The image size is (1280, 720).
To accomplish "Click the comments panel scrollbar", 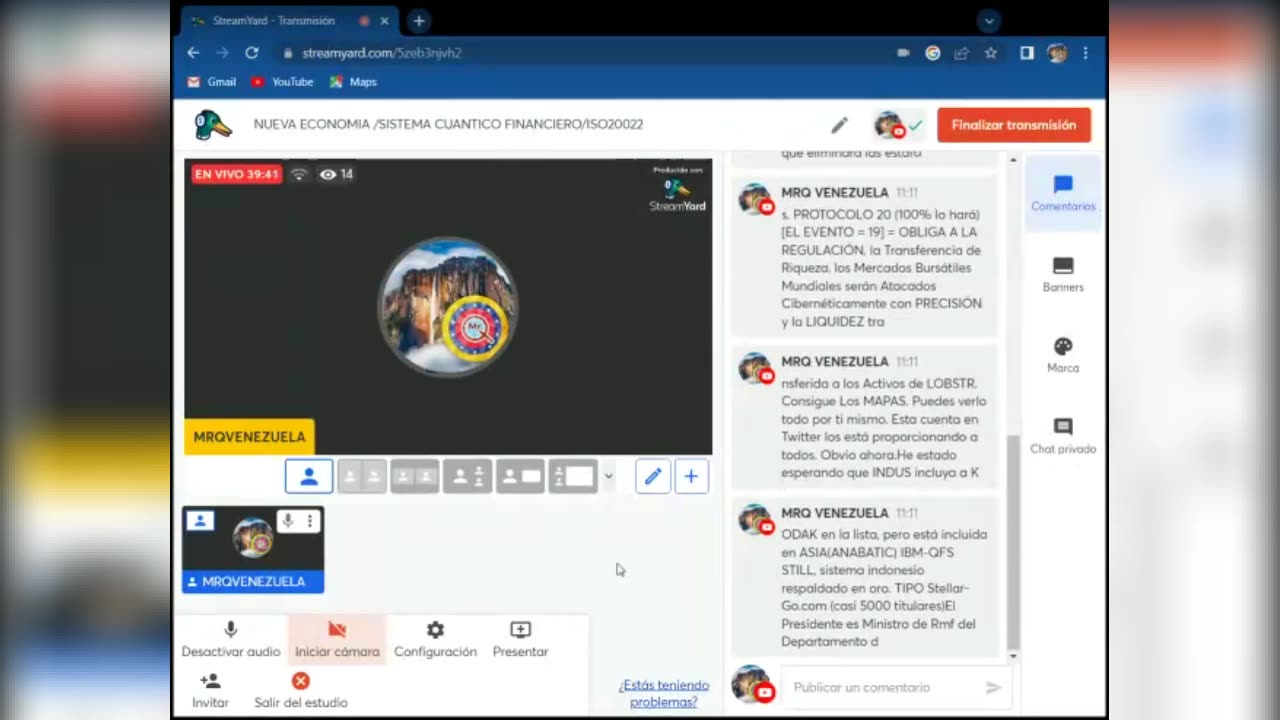I will (1013, 542).
